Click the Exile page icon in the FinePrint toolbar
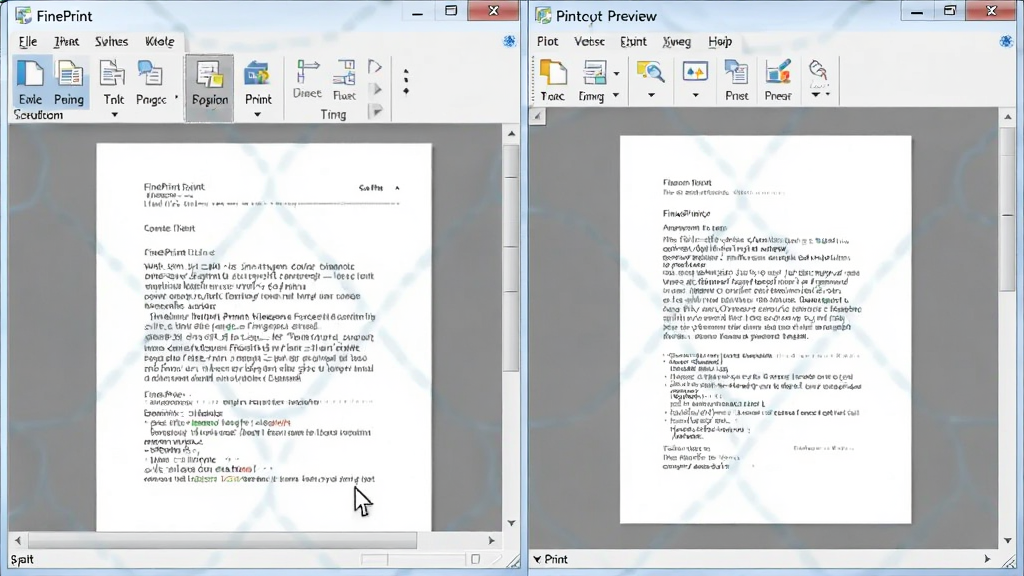This screenshot has width=1024, height=576. click(30, 81)
